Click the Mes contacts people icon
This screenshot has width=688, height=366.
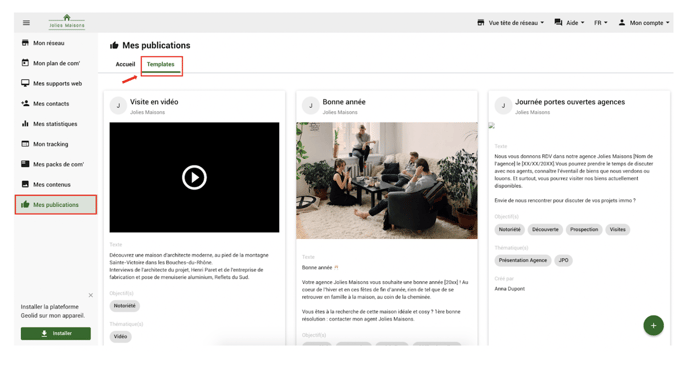(x=25, y=104)
